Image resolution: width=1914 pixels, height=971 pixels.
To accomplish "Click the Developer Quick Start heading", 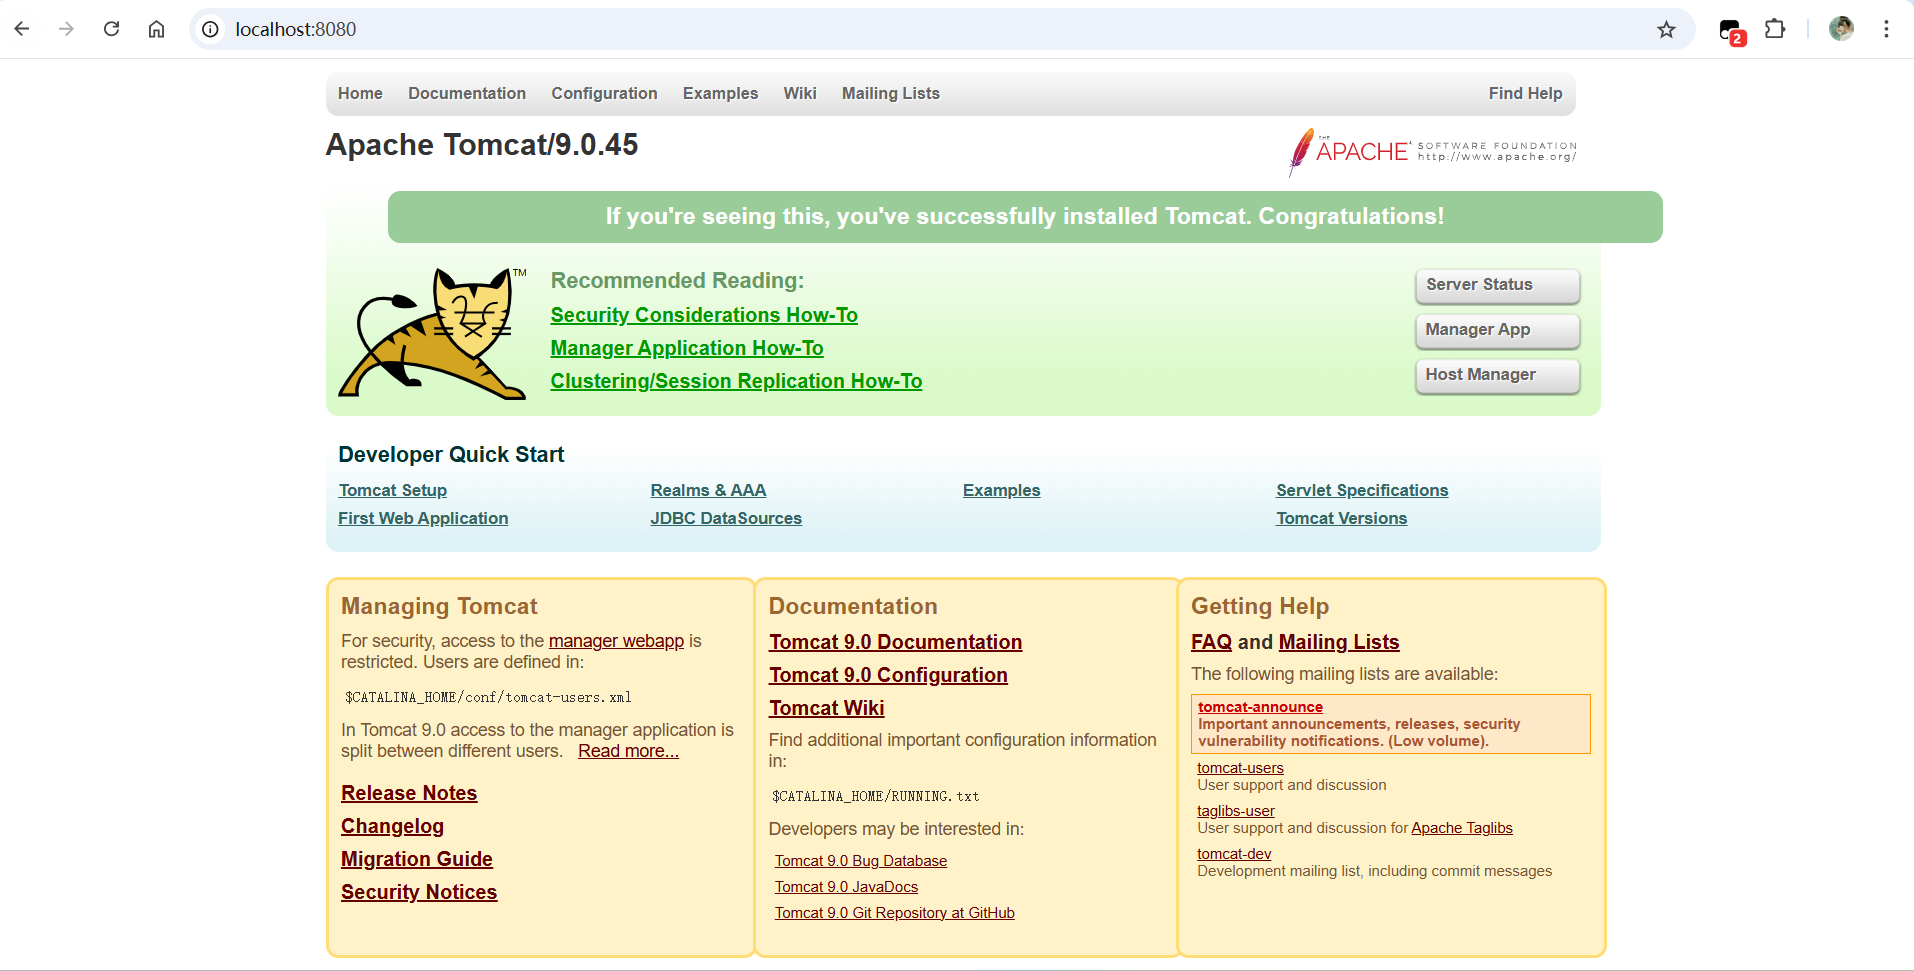I will click(x=451, y=455).
